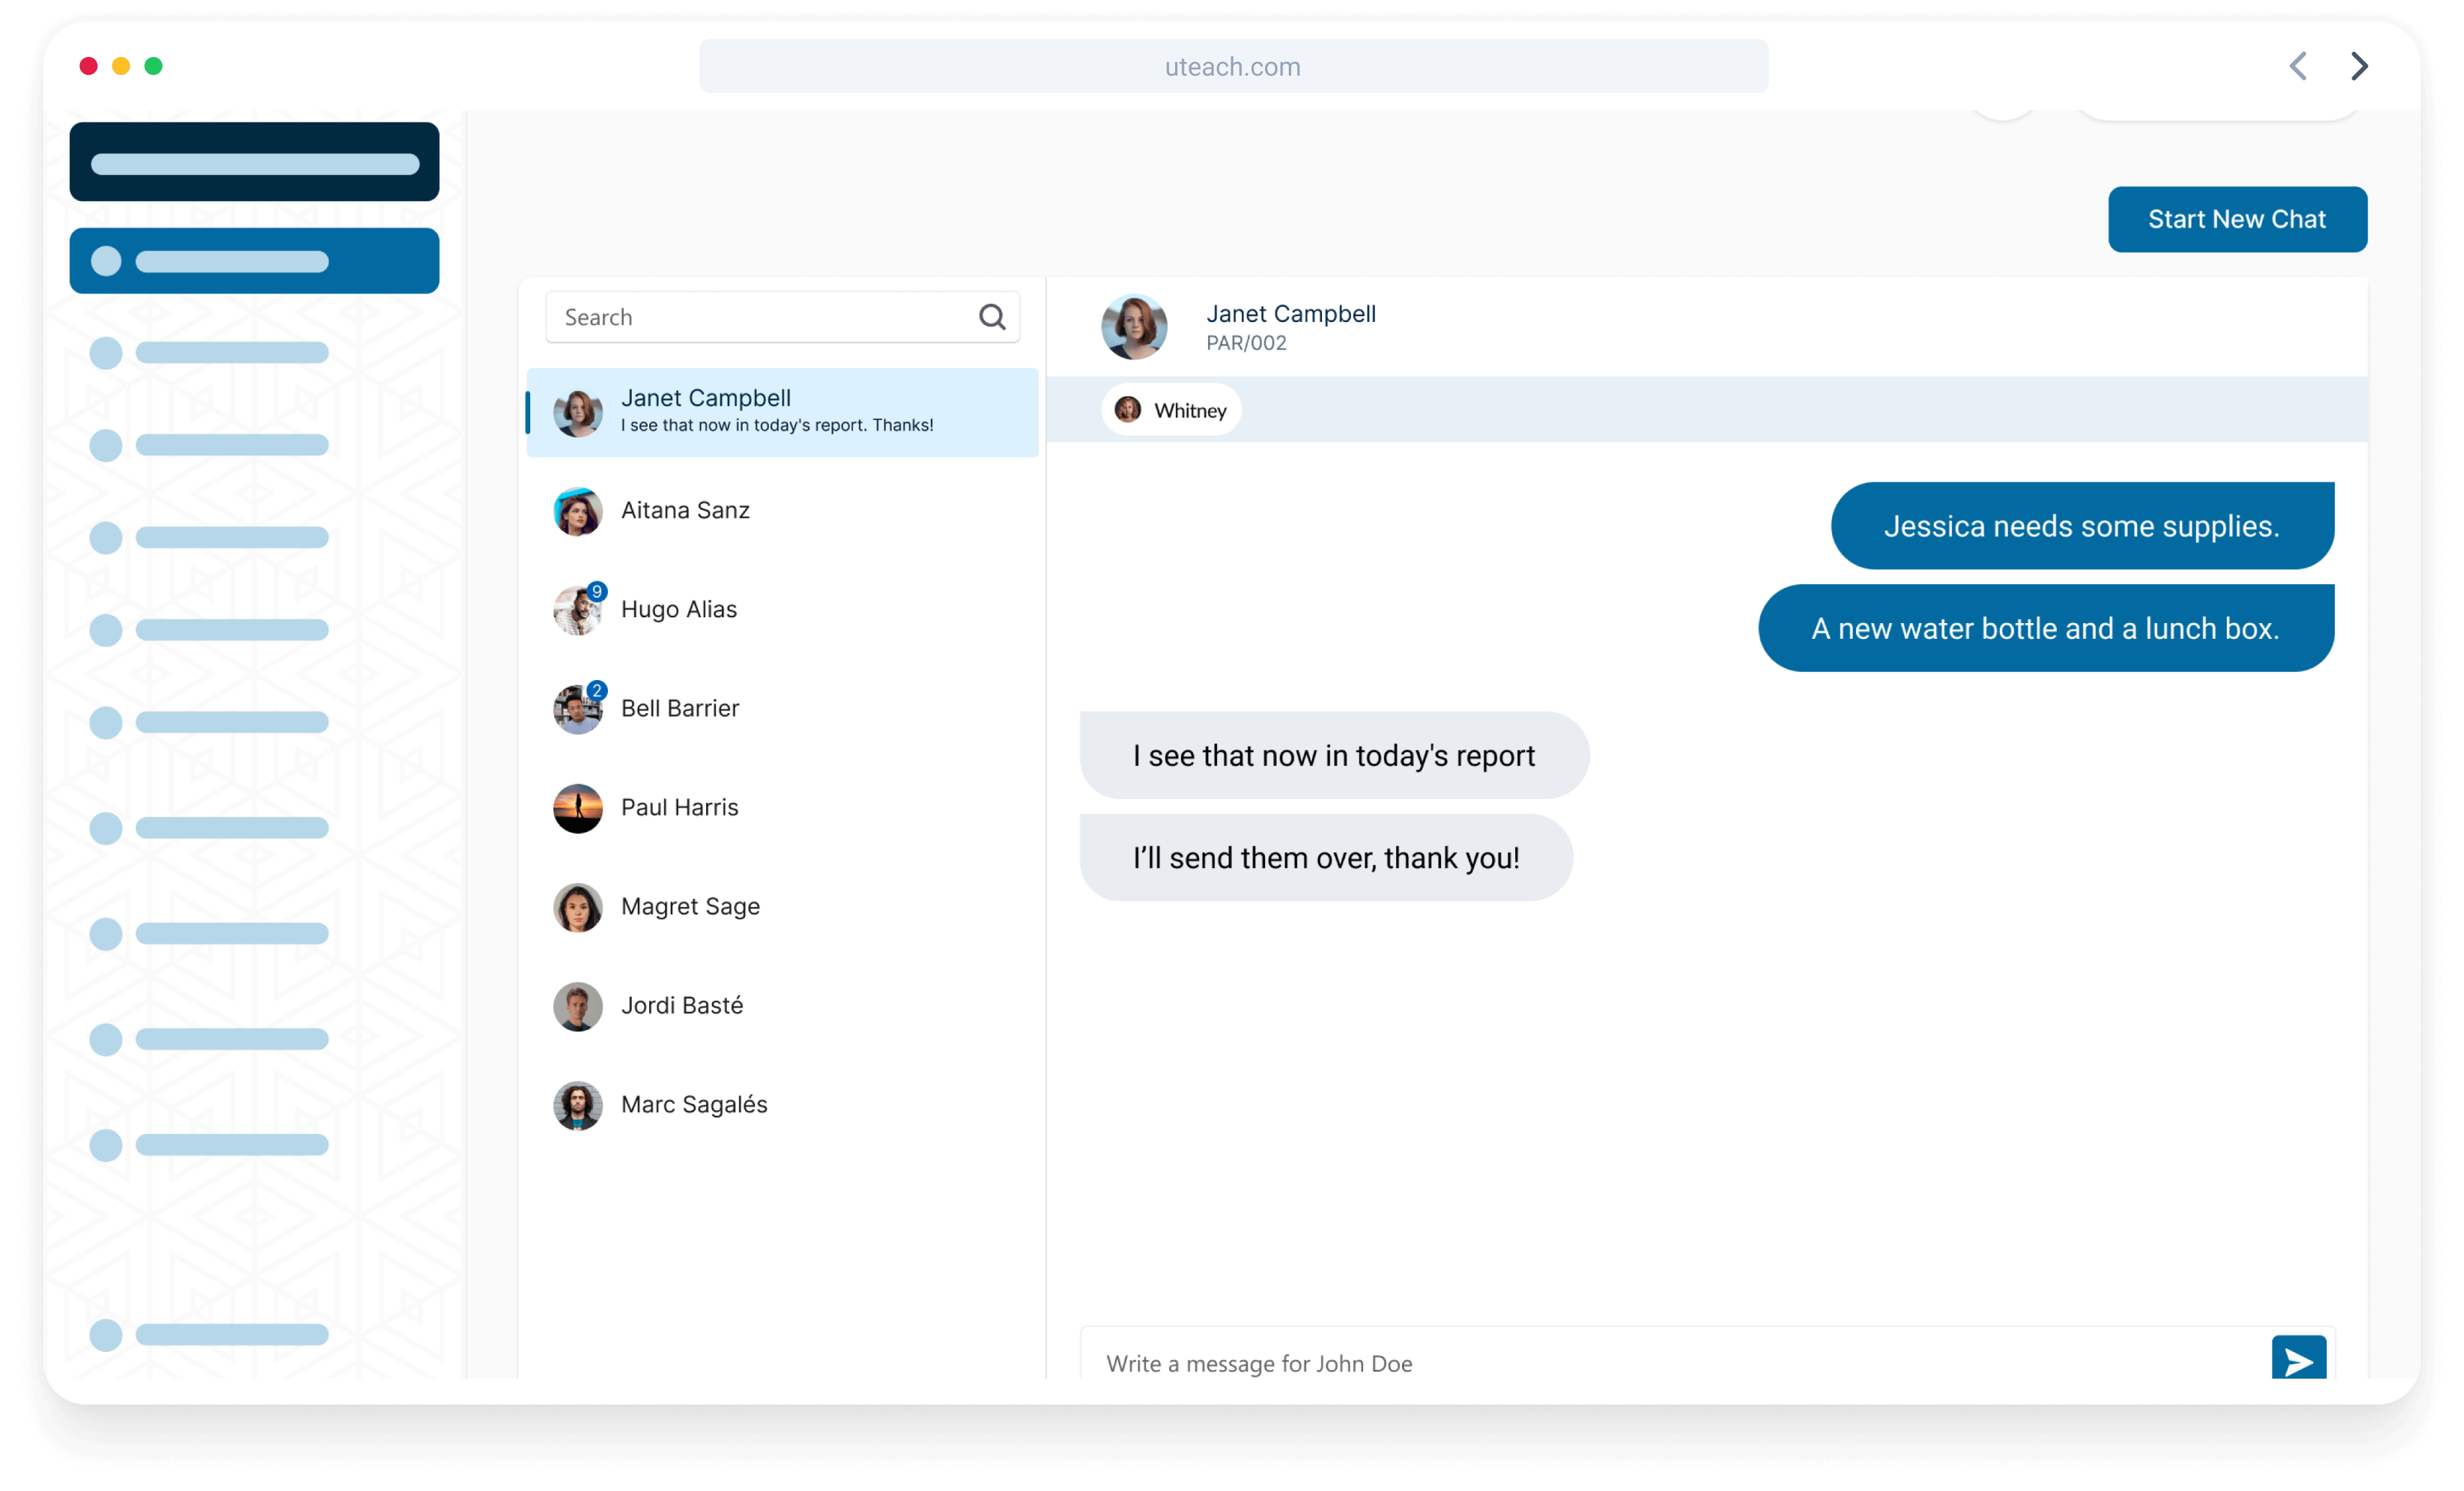2464x1491 pixels.
Task: Click Hugo Alias unread badge avatar
Action: 578,610
